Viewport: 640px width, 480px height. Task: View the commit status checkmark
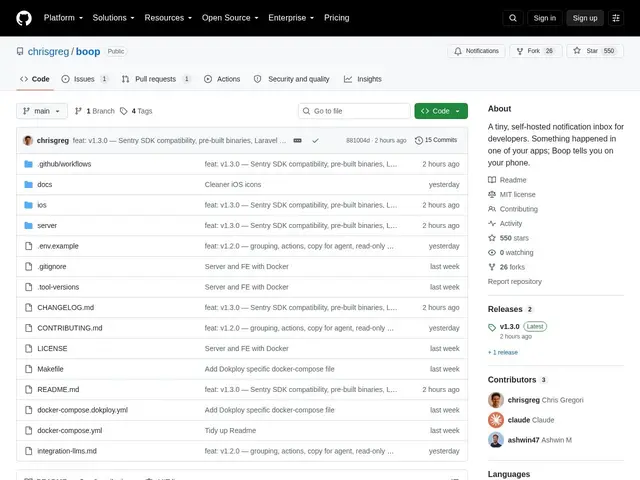[315, 140]
